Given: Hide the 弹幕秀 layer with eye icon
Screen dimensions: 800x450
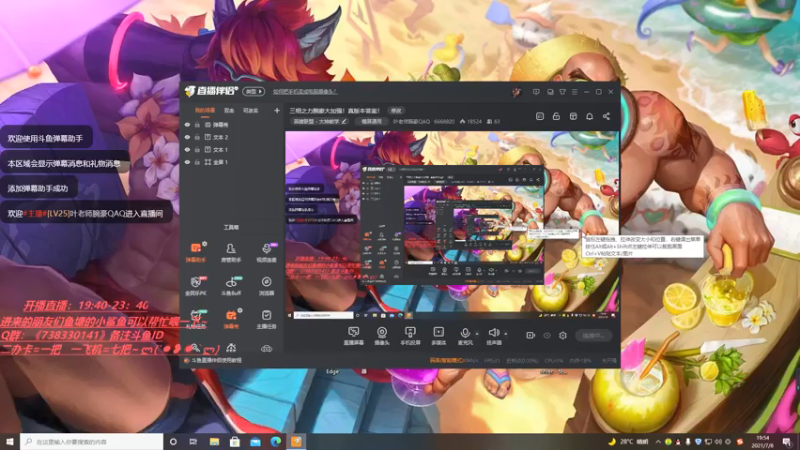Looking at the screenshot, I should click(x=187, y=124).
